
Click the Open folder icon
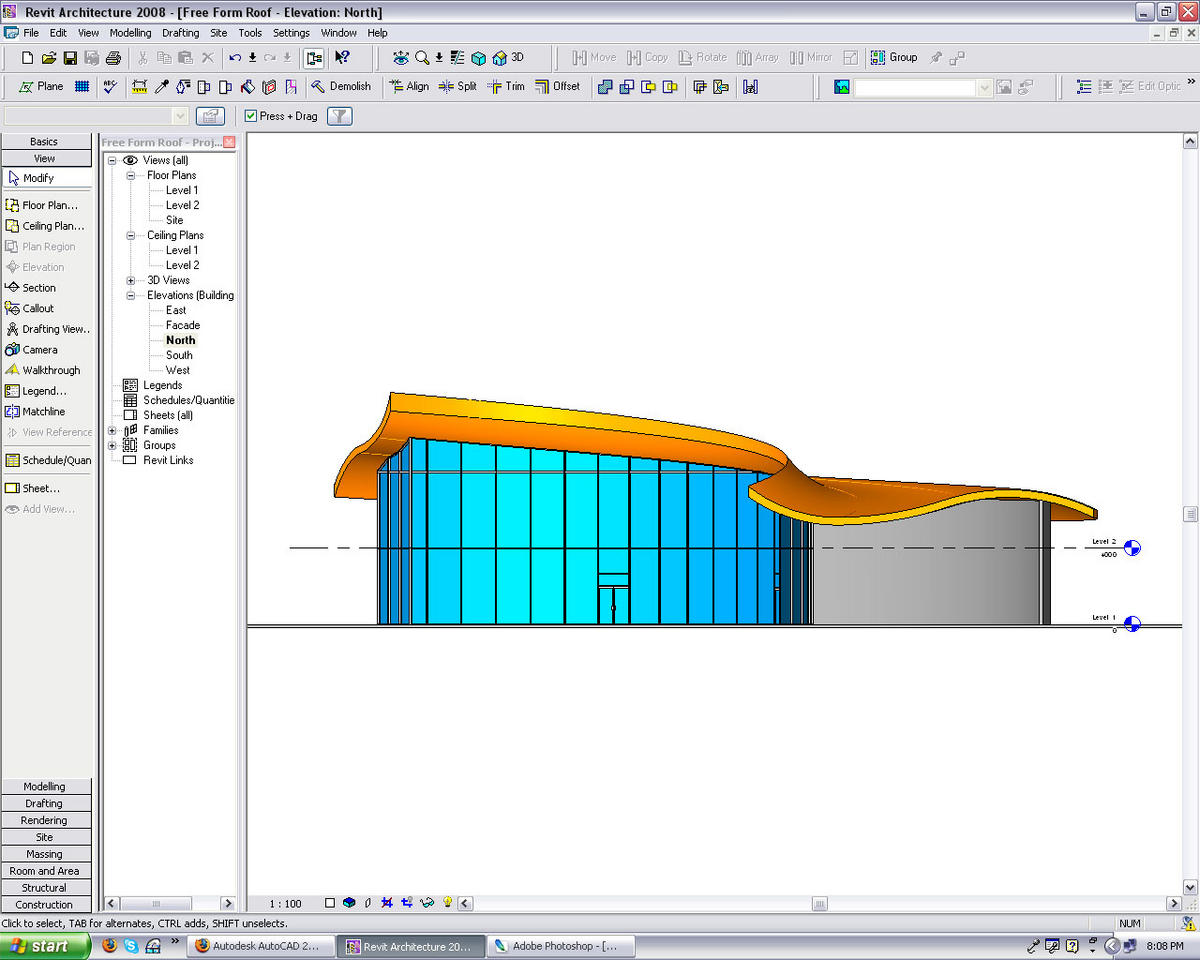(49, 58)
